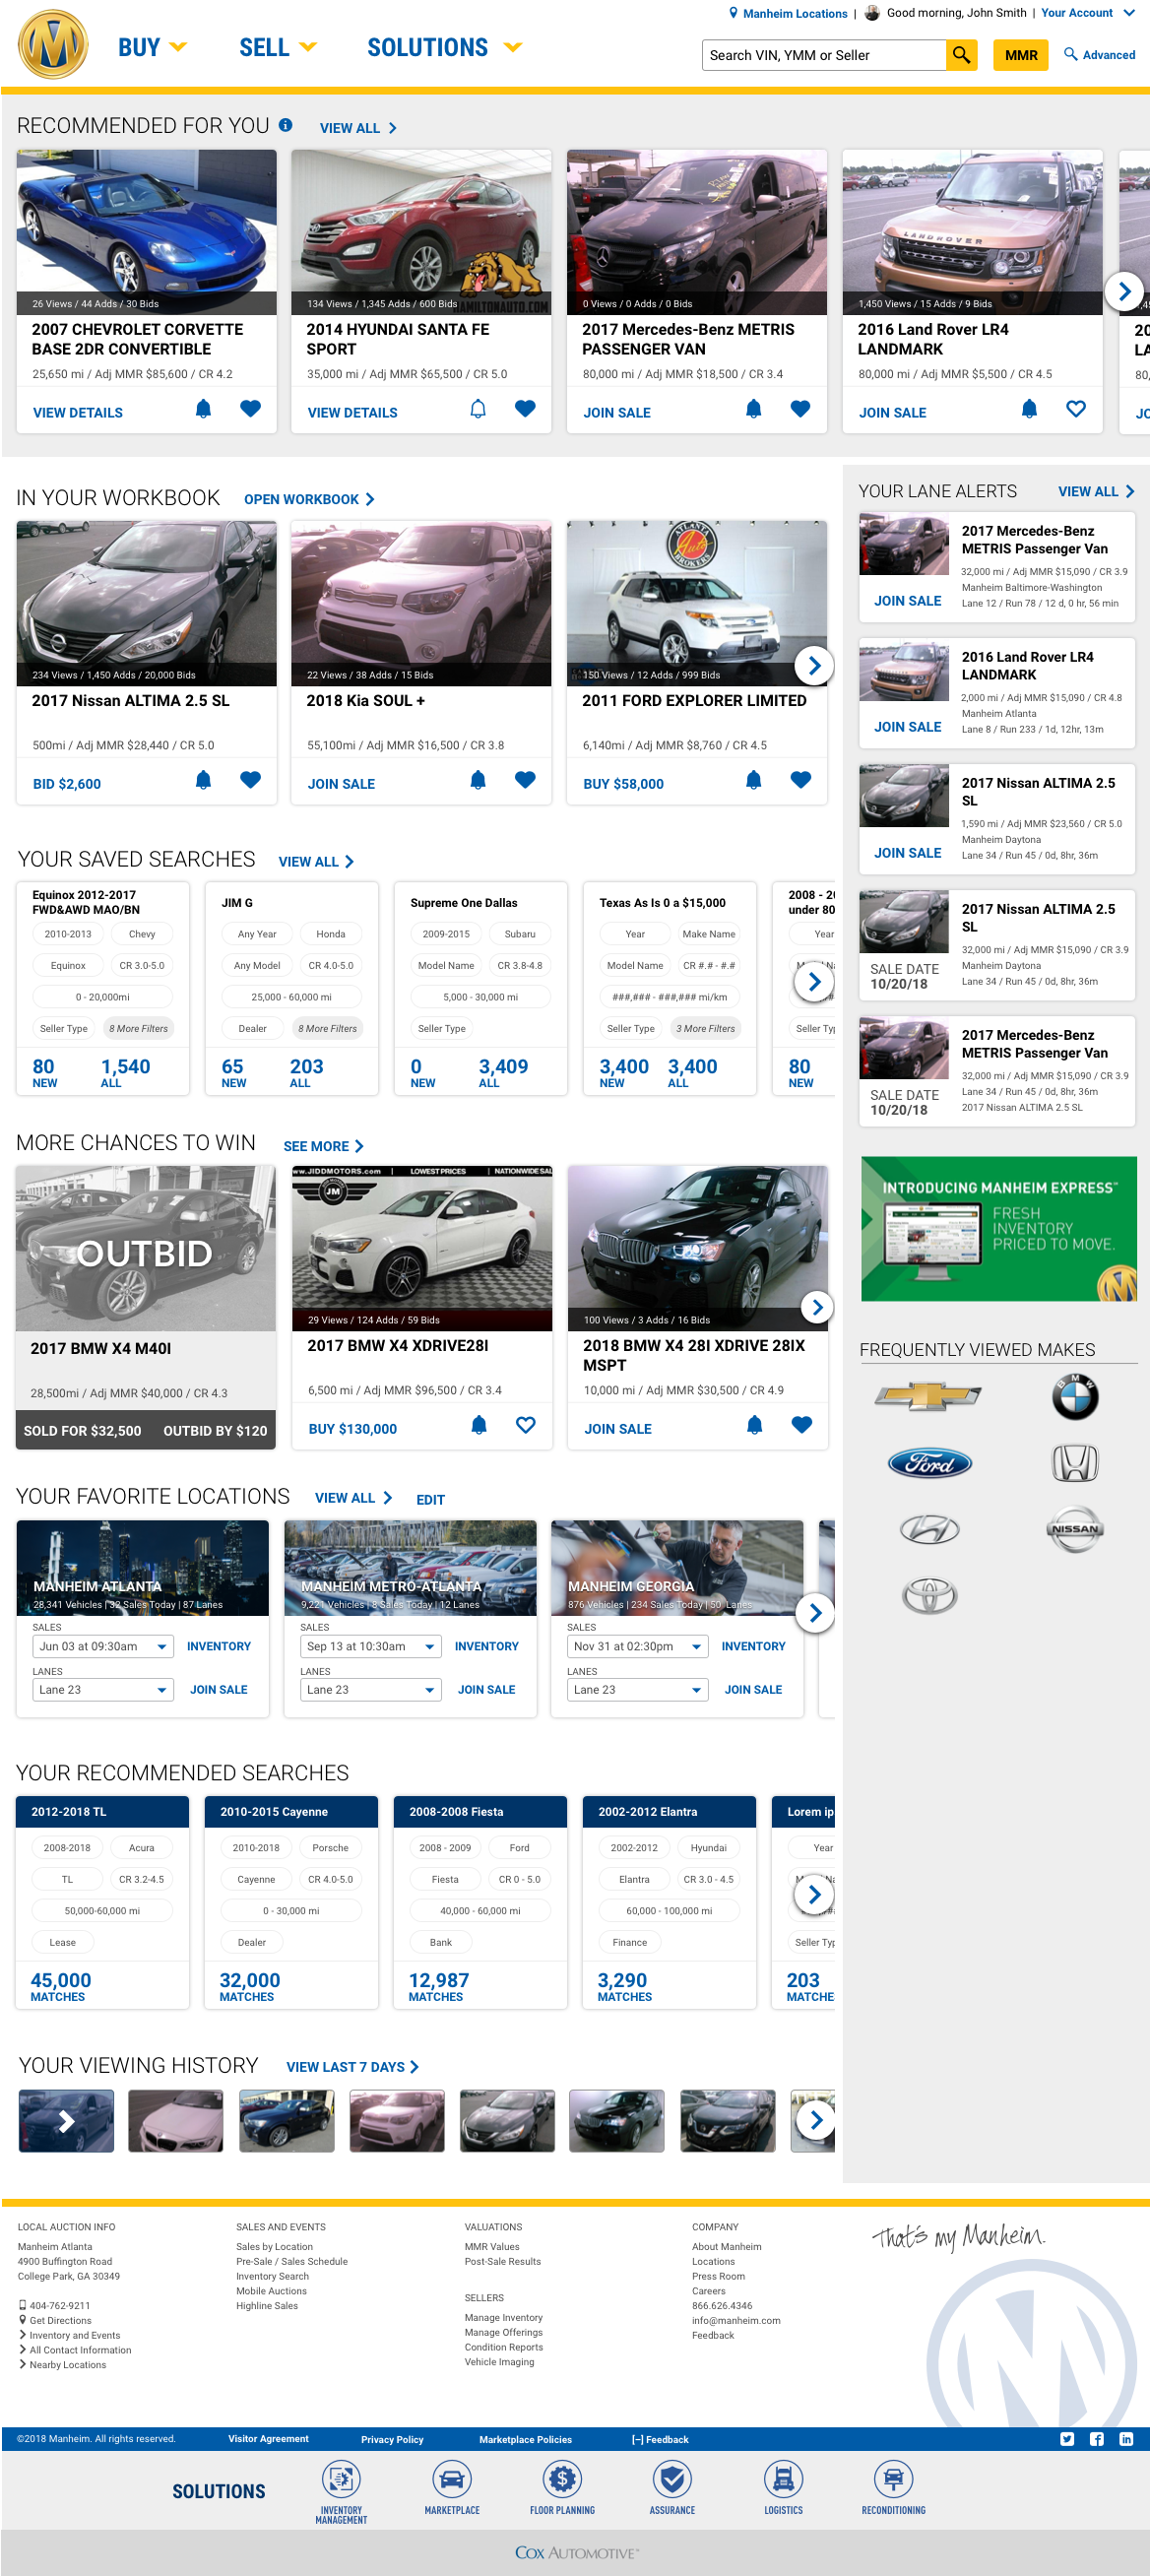This screenshot has width=1150, height=2576.
Task: Favorite the 2017 BMW X4 XDRIVE28I
Action: click(526, 1425)
